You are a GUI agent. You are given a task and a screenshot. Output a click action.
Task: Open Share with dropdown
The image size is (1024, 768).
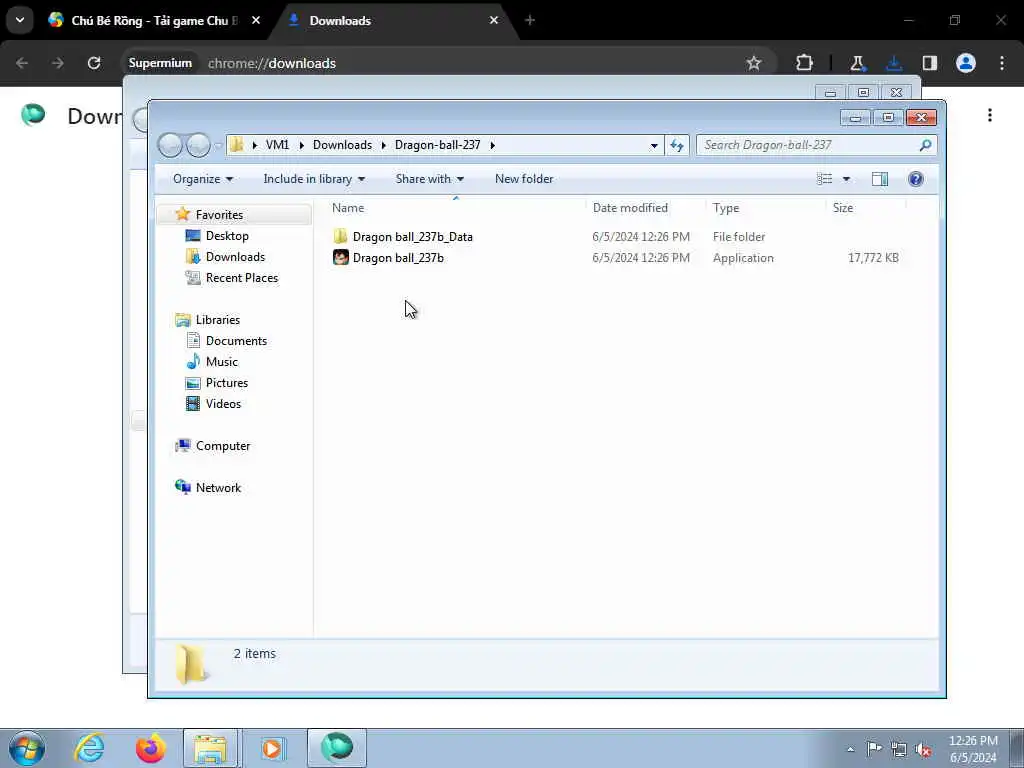pyautogui.click(x=430, y=179)
